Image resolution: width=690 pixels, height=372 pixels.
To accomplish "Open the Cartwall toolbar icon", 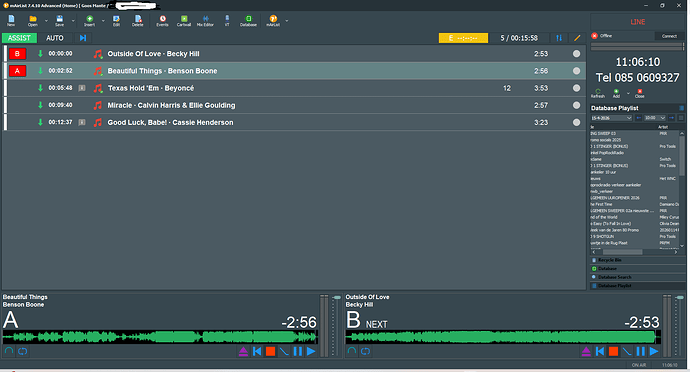I will [x=184, y=21].
